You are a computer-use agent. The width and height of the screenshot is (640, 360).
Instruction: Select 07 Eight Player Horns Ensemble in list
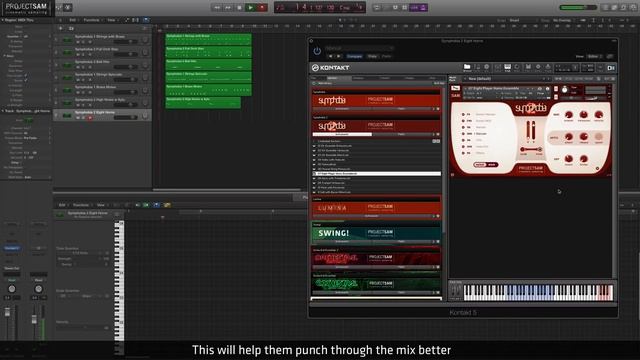click(376, 173)
